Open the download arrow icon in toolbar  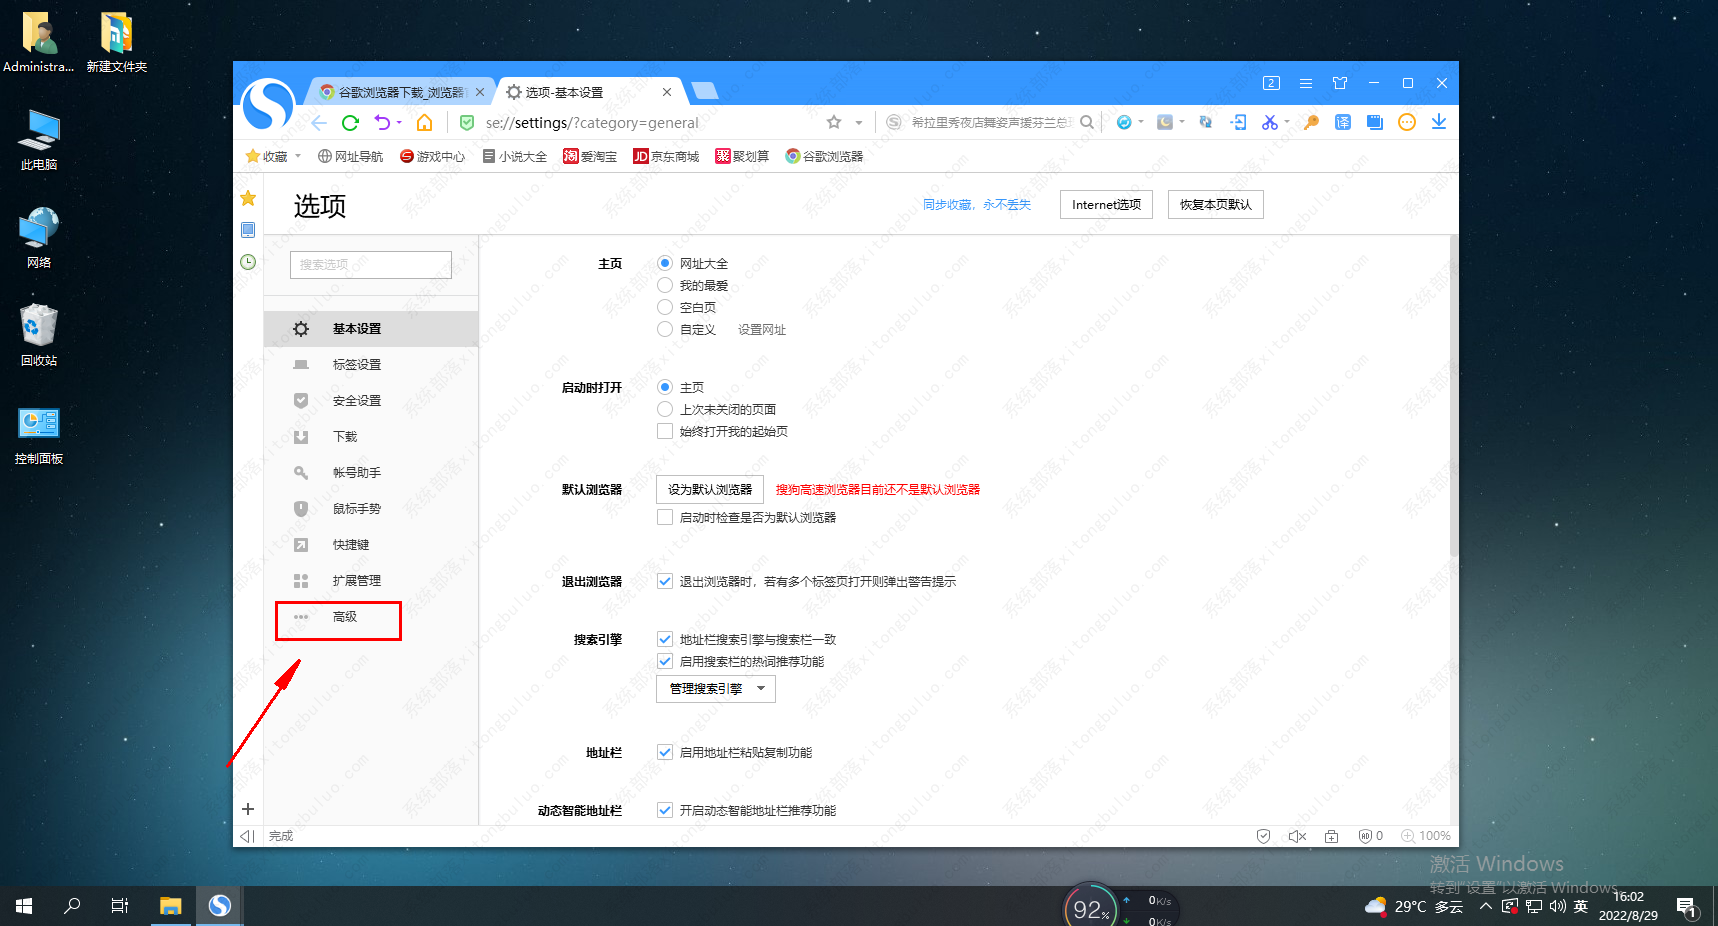pyautogui.click(x=1439, y=122)
